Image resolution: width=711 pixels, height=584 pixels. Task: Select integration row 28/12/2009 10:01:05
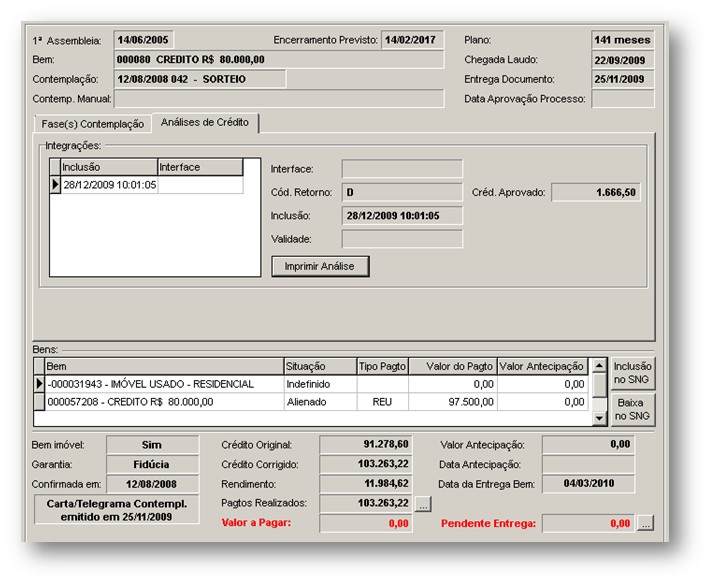pos(146,185)
